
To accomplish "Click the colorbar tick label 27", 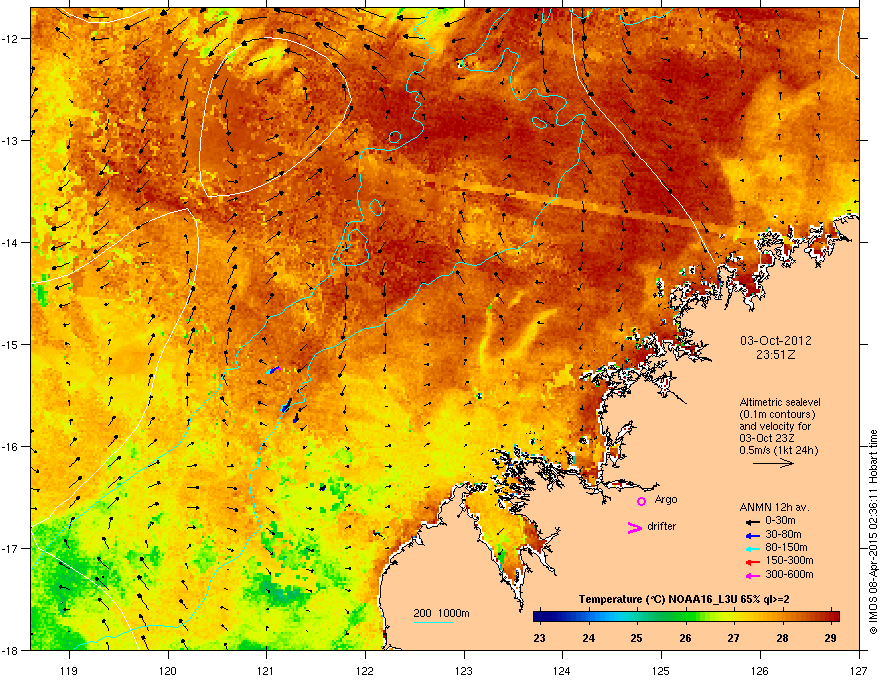I will pyautogui.click(x=734, y=638).
